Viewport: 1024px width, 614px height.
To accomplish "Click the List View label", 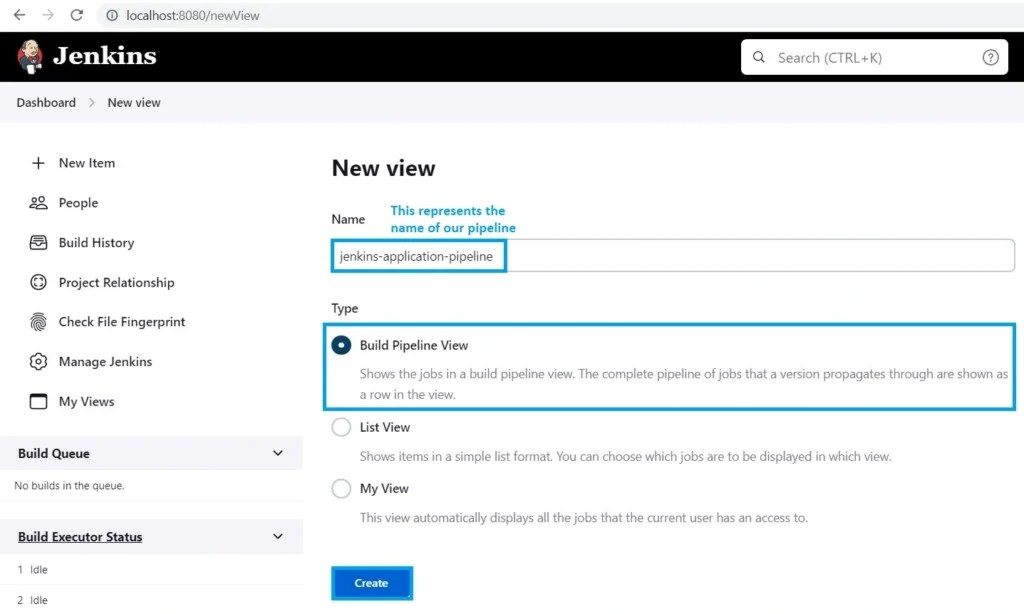I will pos(385,427).
